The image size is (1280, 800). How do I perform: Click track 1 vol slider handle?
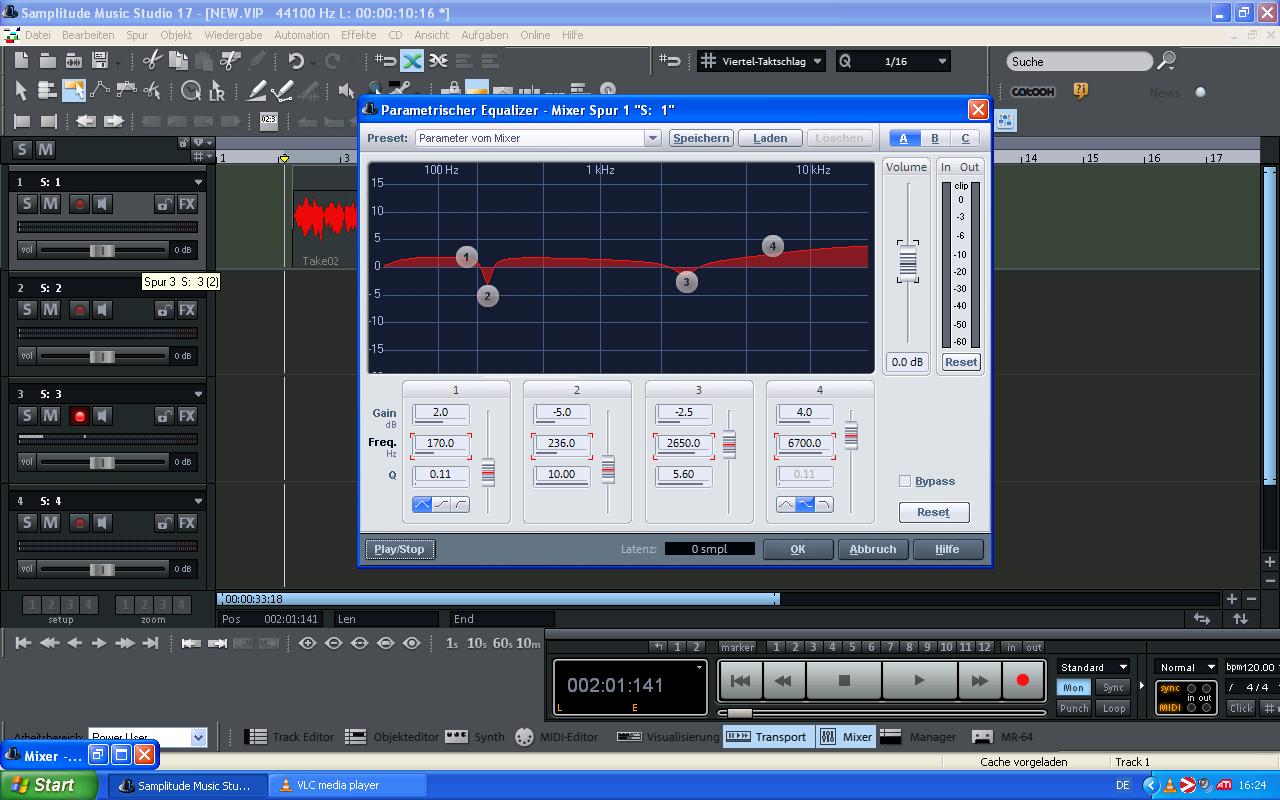coord(101,250)
